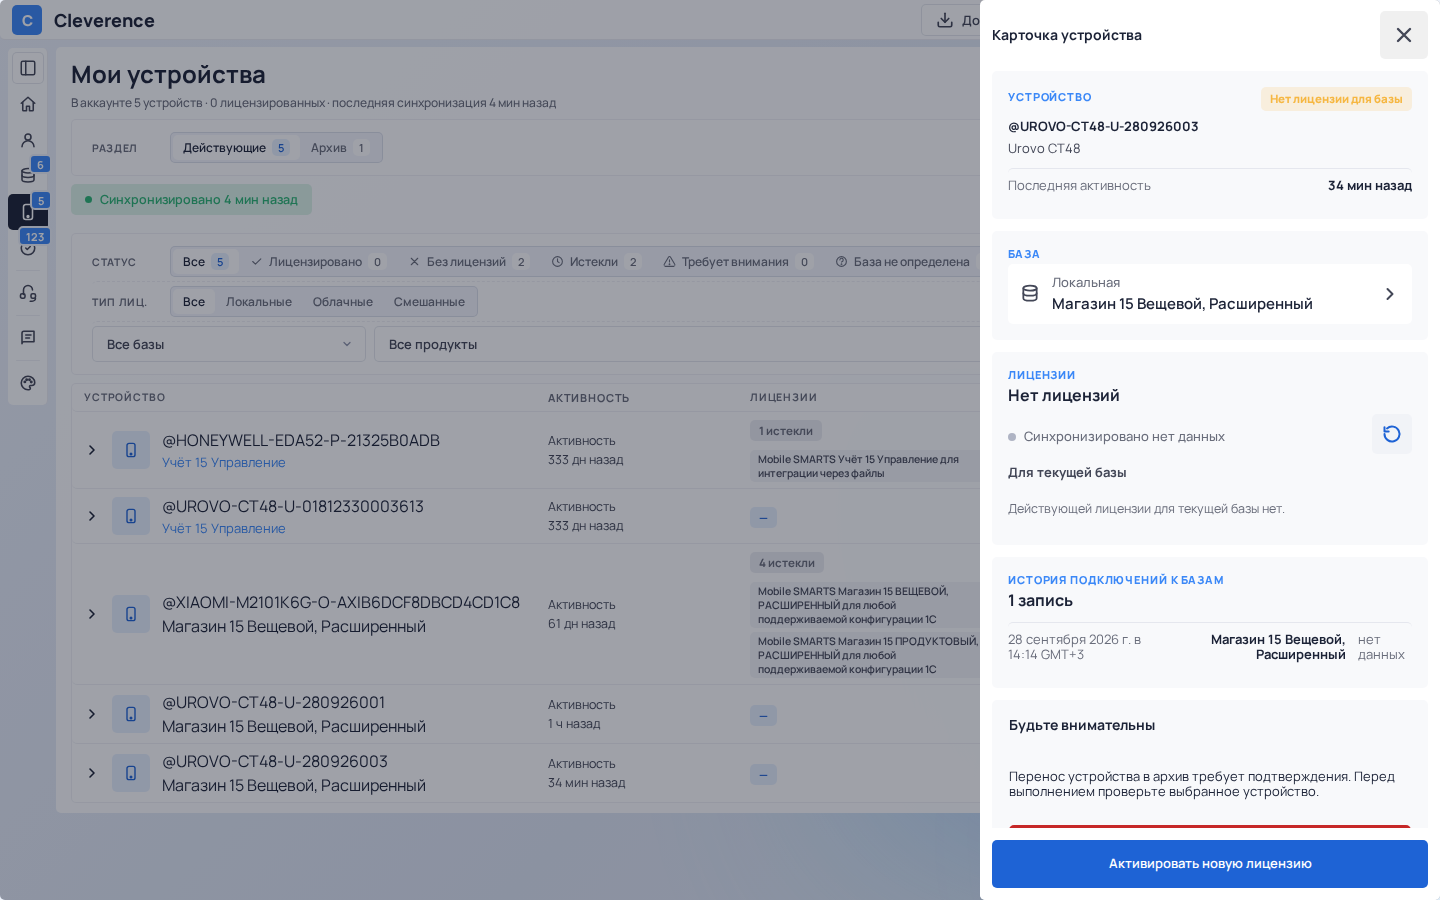Open the Все продукты dropdown
The image size is (1440, 900).
coord(677,344)
